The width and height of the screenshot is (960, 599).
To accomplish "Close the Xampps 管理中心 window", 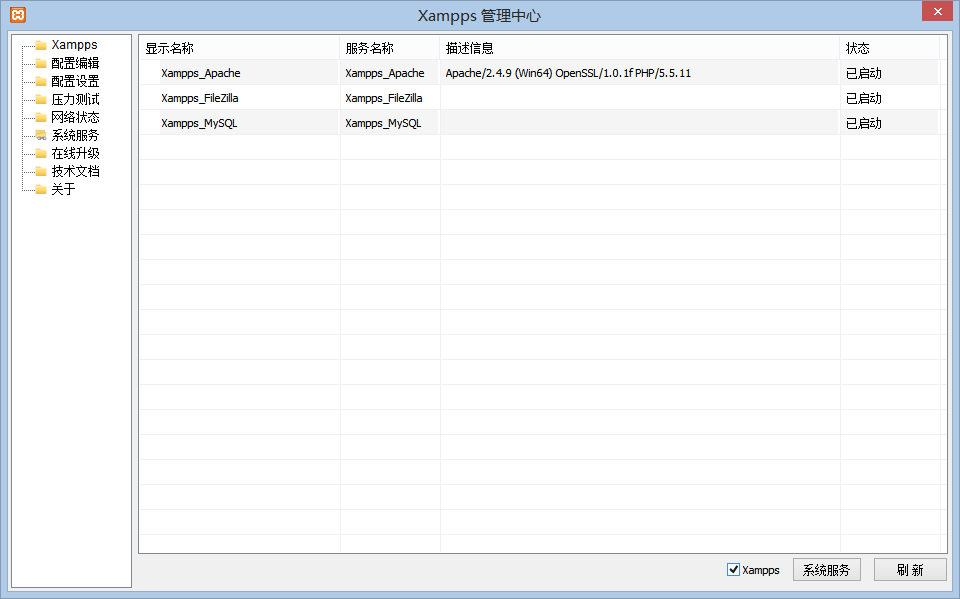I will (x=937, y=12).
